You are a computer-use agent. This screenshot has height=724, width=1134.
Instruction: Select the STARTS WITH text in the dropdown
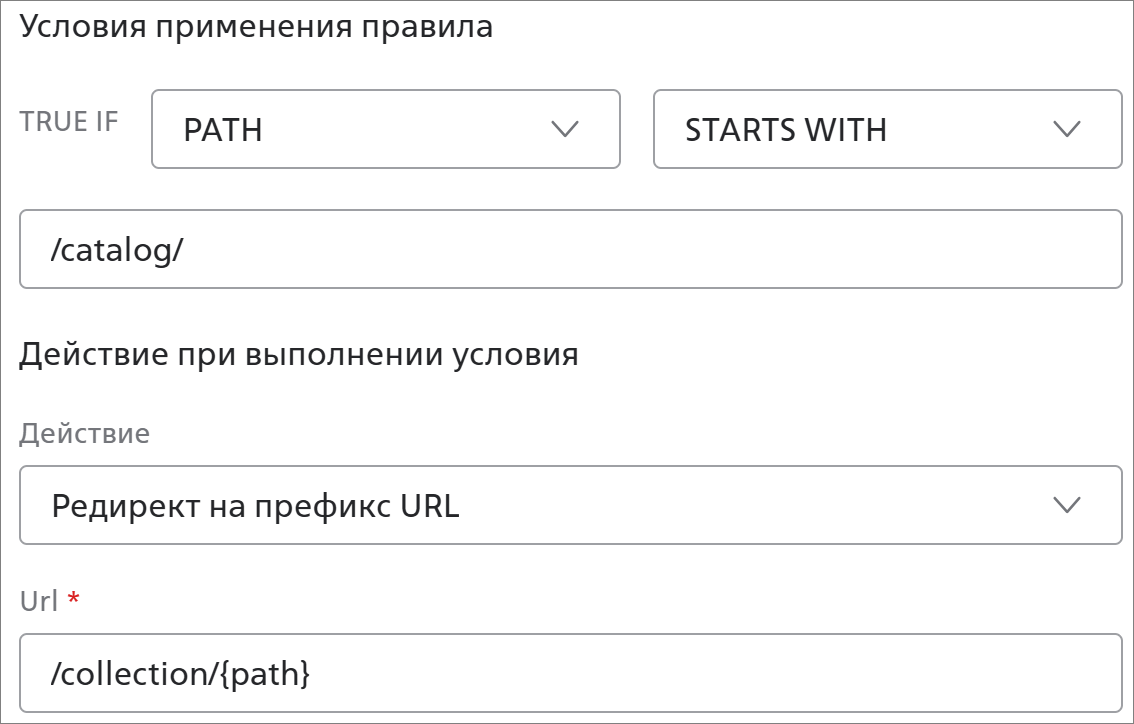tap(786, 130)
